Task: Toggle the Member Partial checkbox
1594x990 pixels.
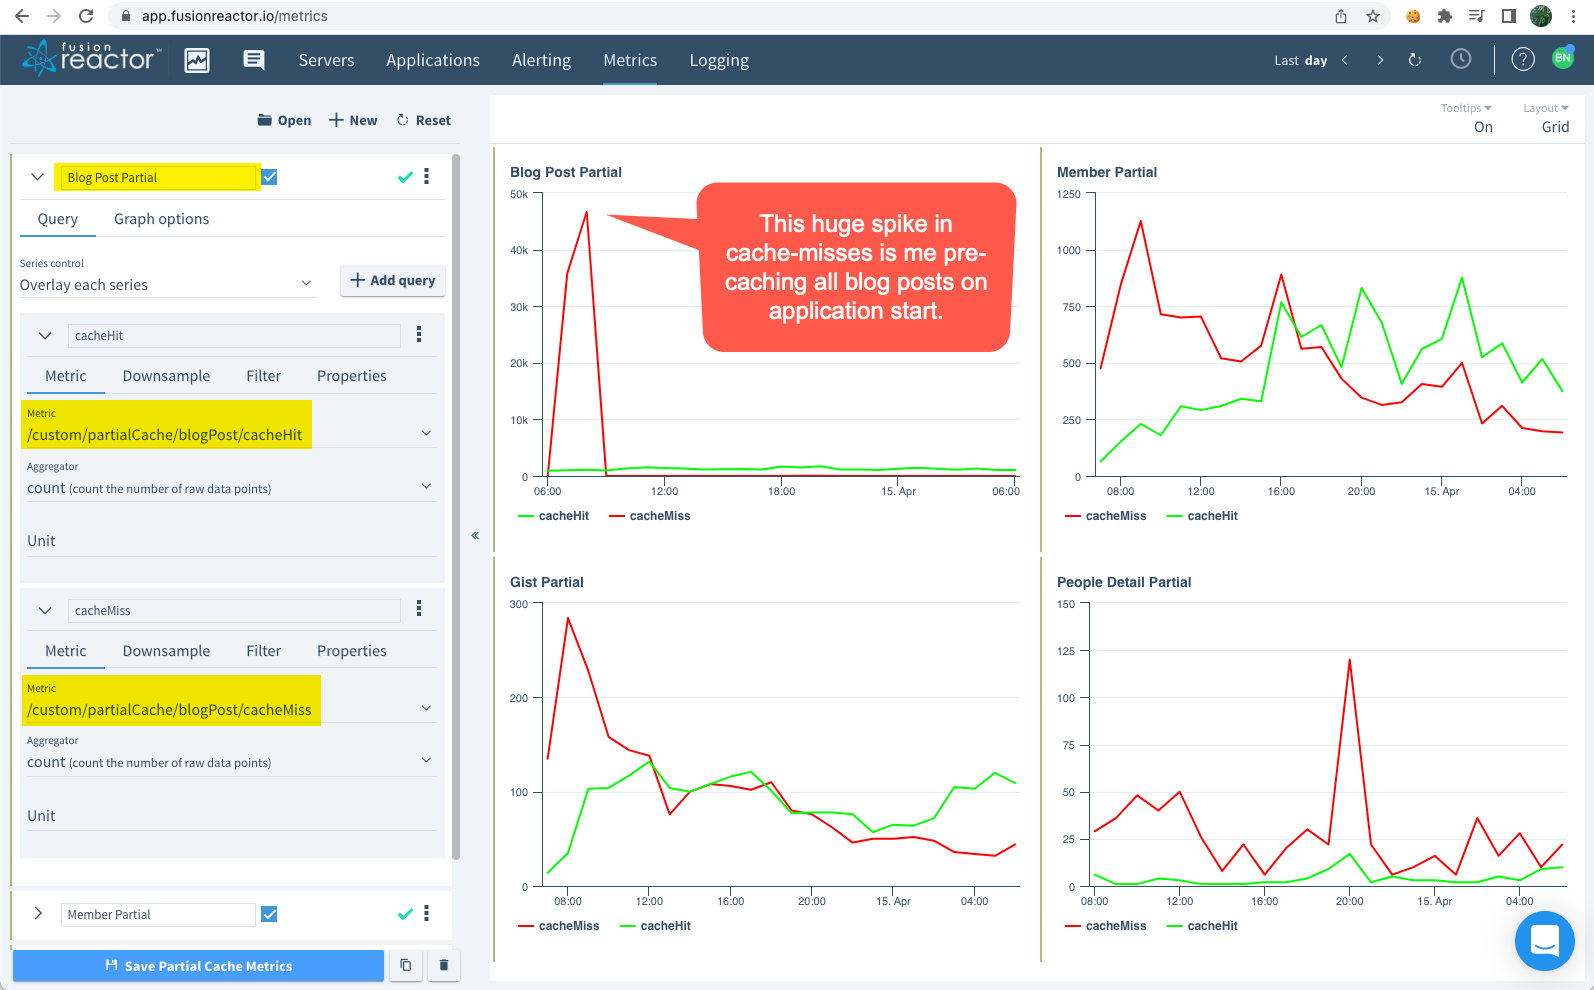Action: [x=270, y=914]
